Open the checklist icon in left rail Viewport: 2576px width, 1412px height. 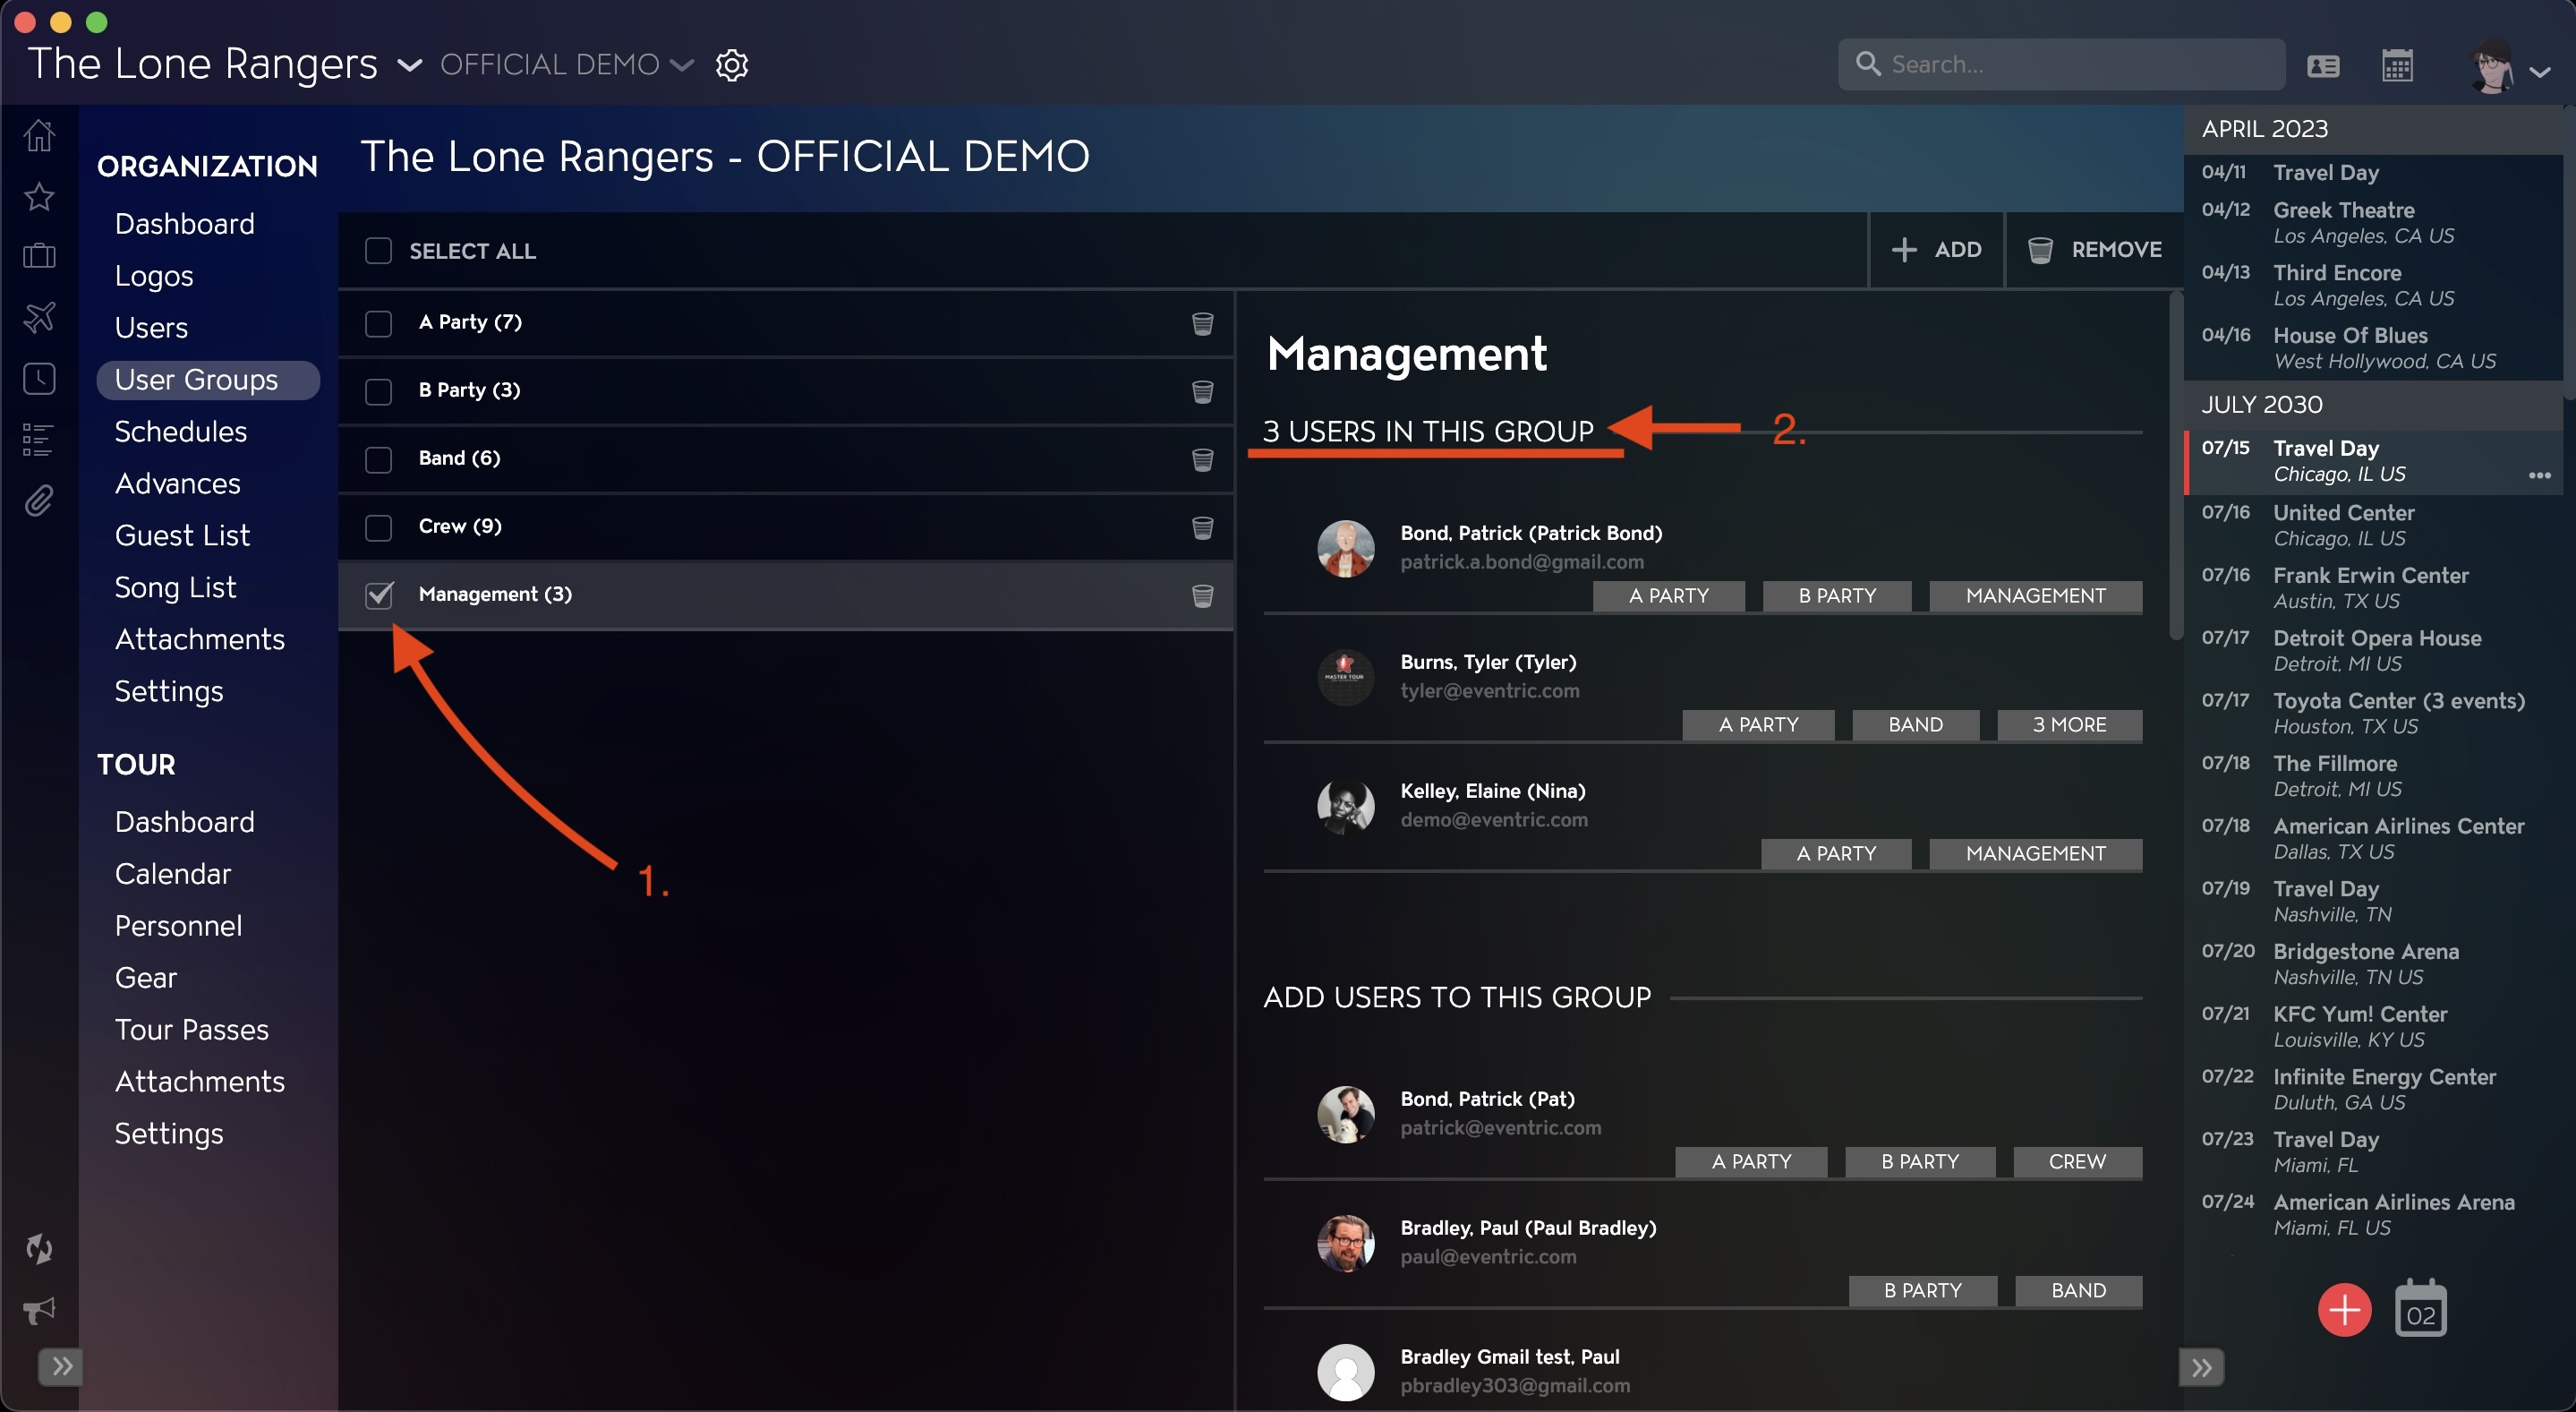point(39,440)
